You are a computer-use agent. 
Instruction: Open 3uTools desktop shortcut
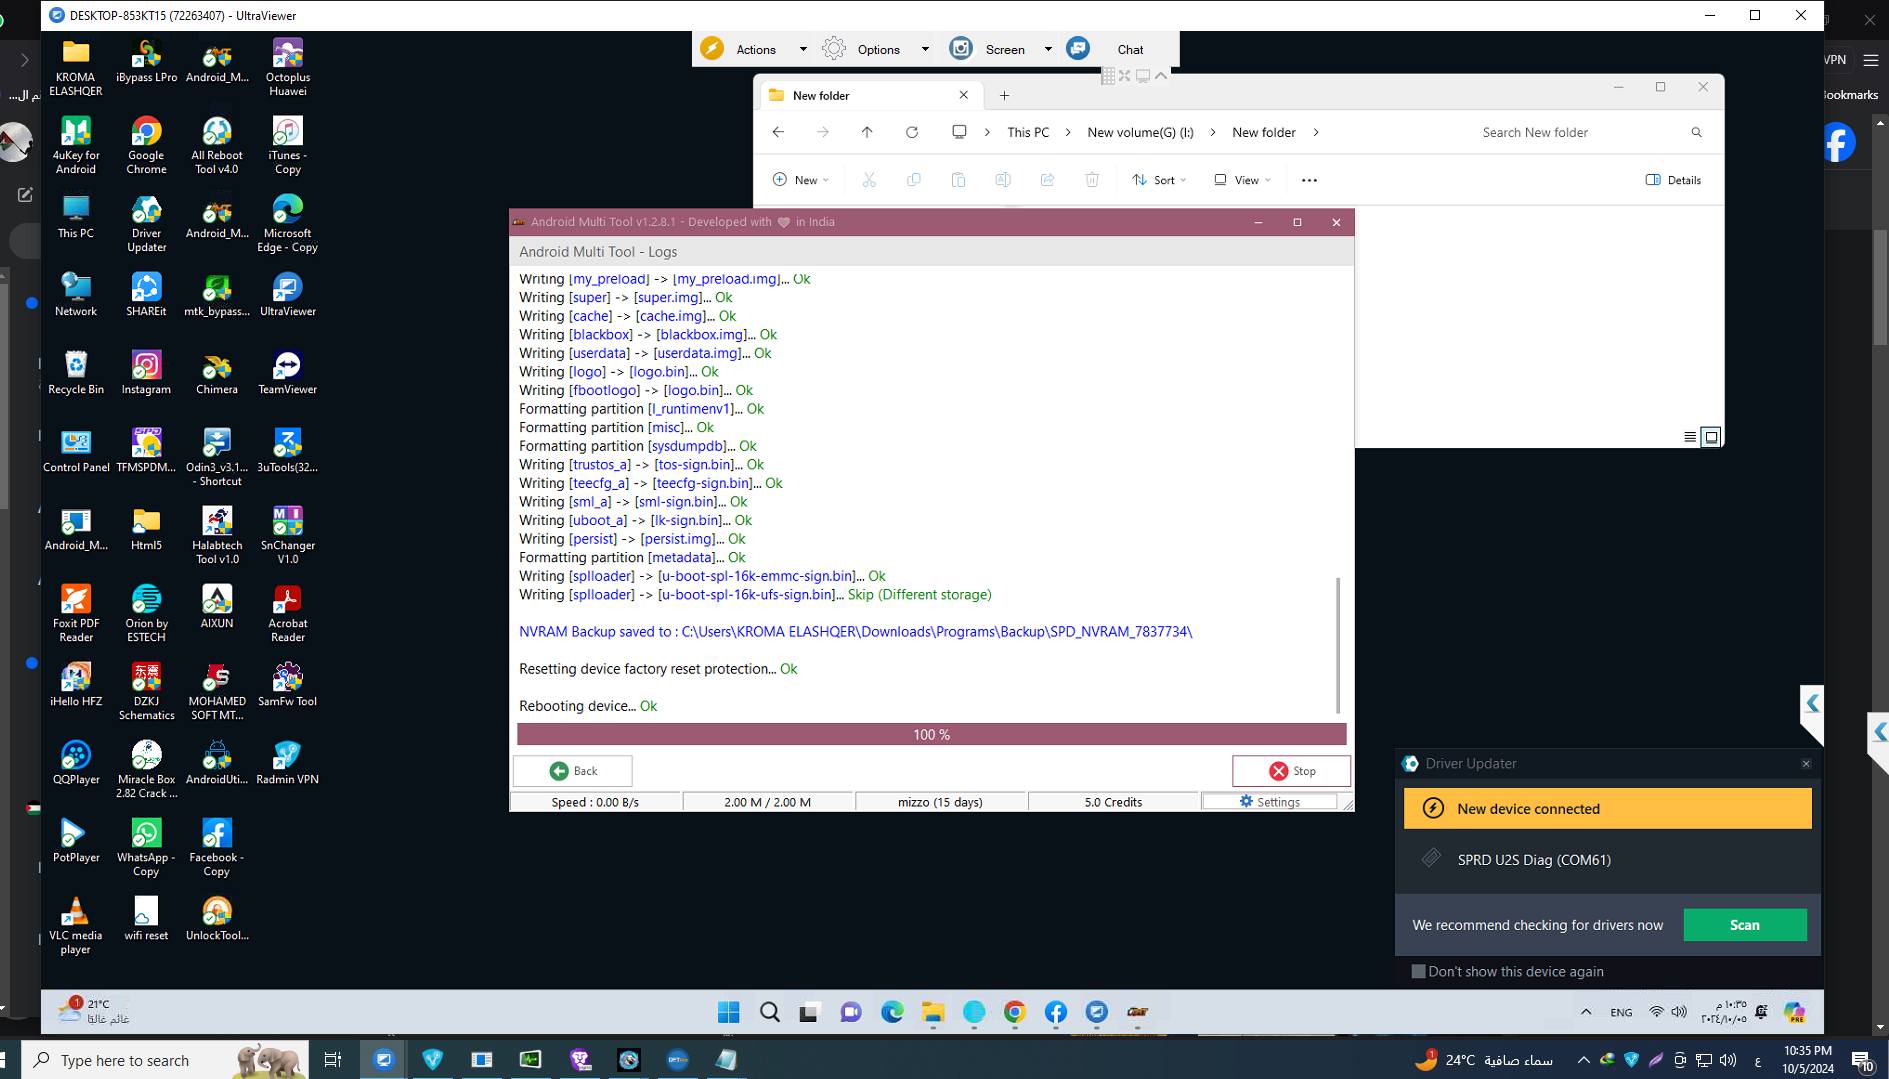(x=287, y=452)
